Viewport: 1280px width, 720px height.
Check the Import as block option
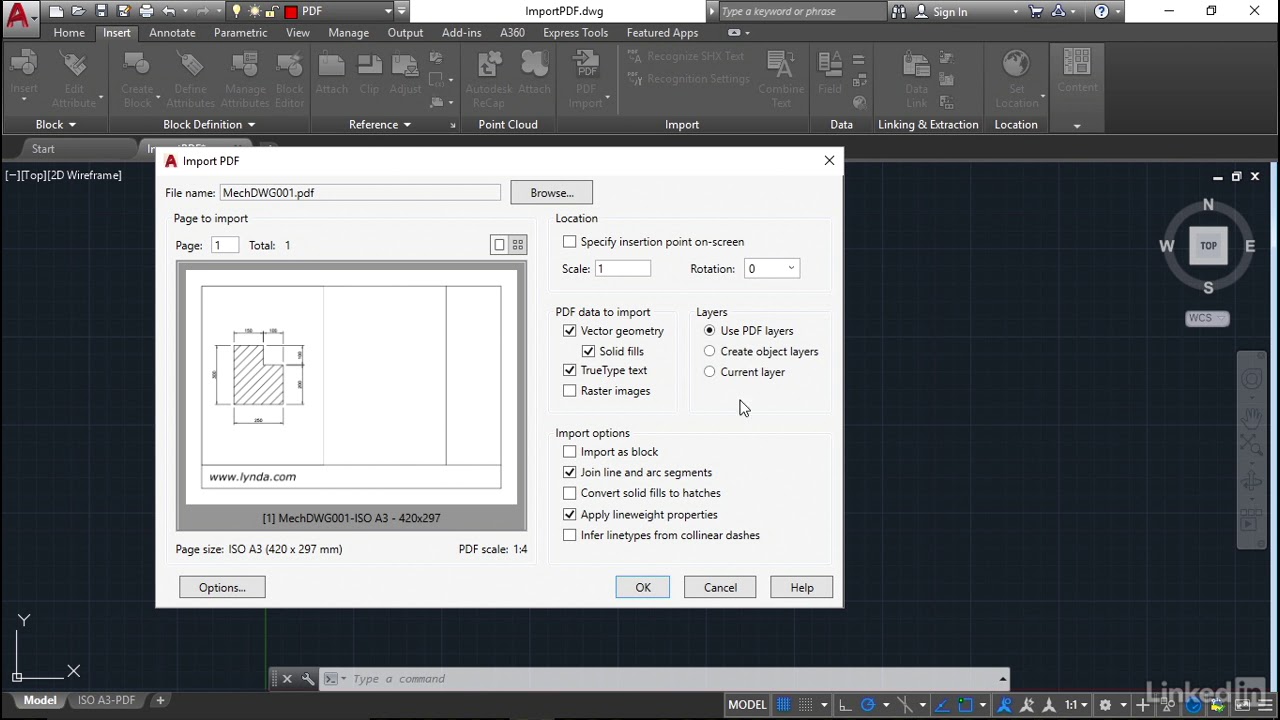570,452
